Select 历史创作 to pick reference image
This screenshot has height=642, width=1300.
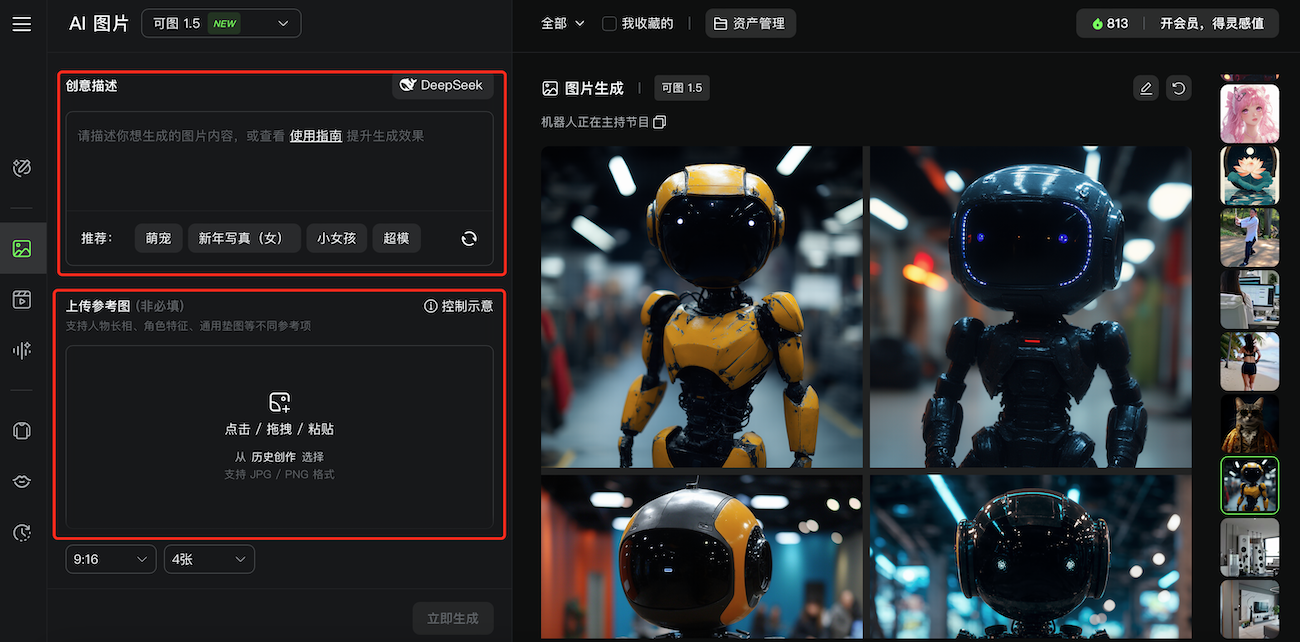[x=273, y=456]
